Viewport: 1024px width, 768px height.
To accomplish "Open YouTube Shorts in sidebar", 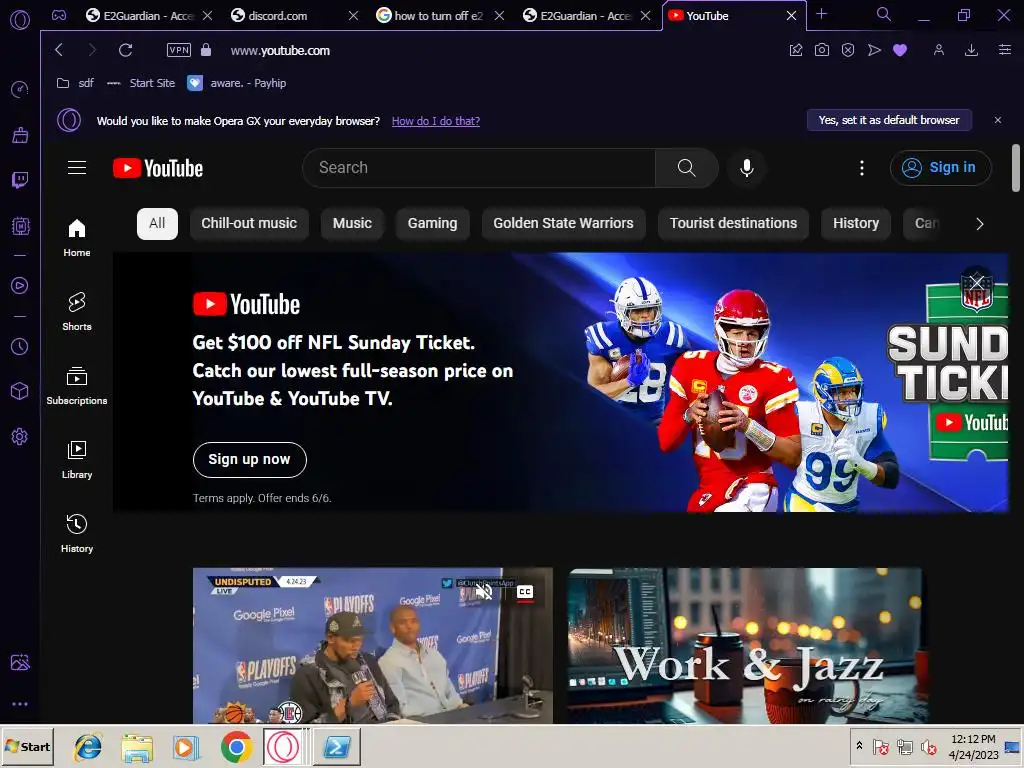I will 77,312.
